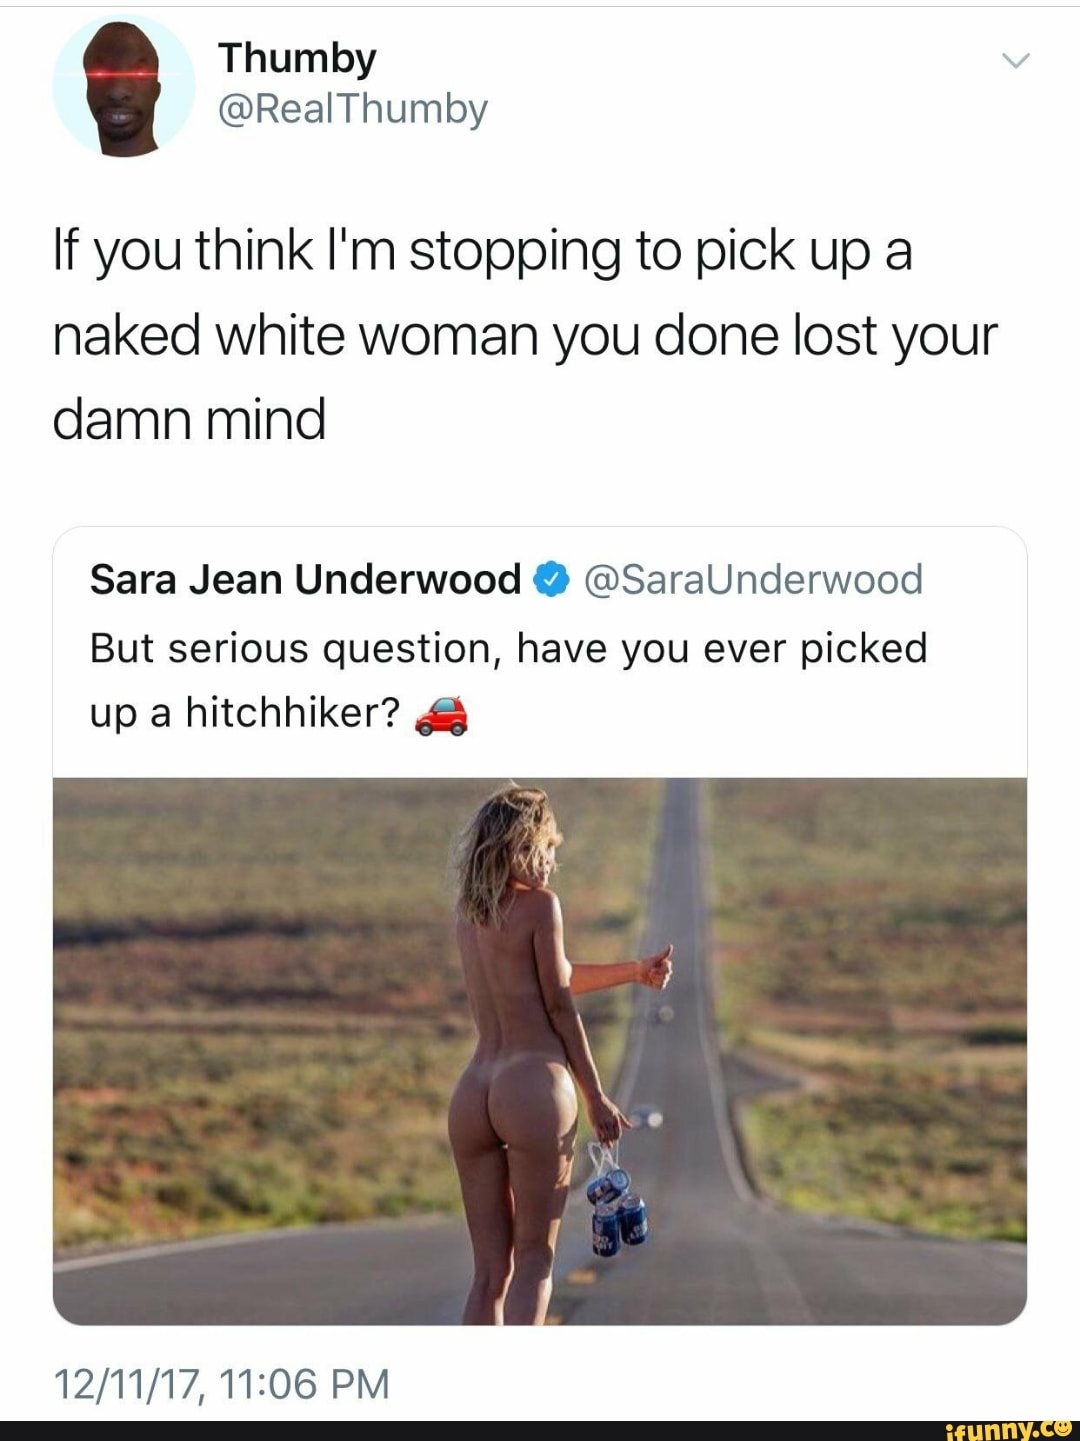Click the words 'damn mind' in tweet

[x=189, y=418]
